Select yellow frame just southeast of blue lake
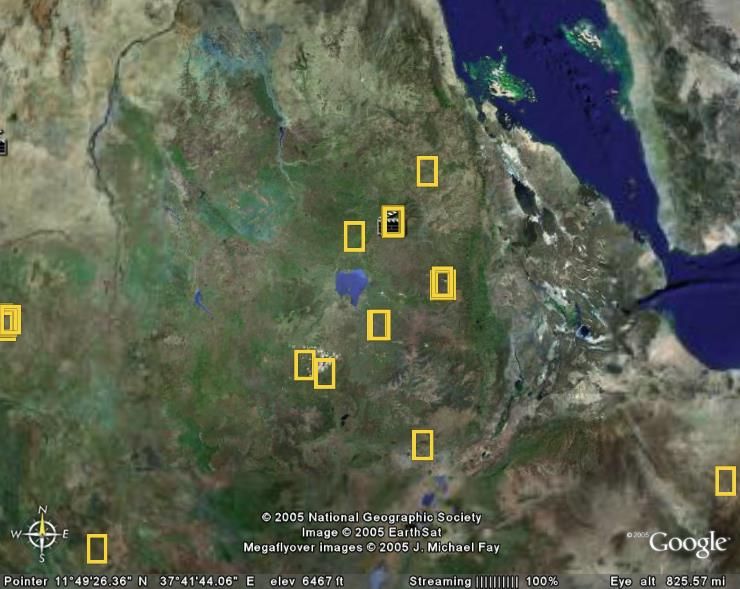The image size is (740, 589). point(378,325)
